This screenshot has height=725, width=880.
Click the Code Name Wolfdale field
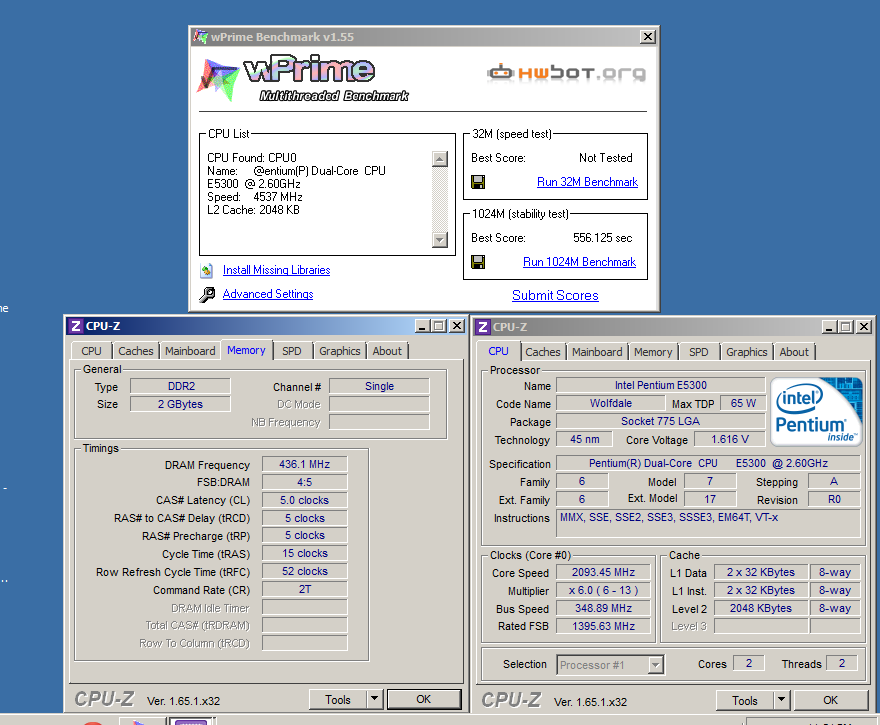point(611,404)
